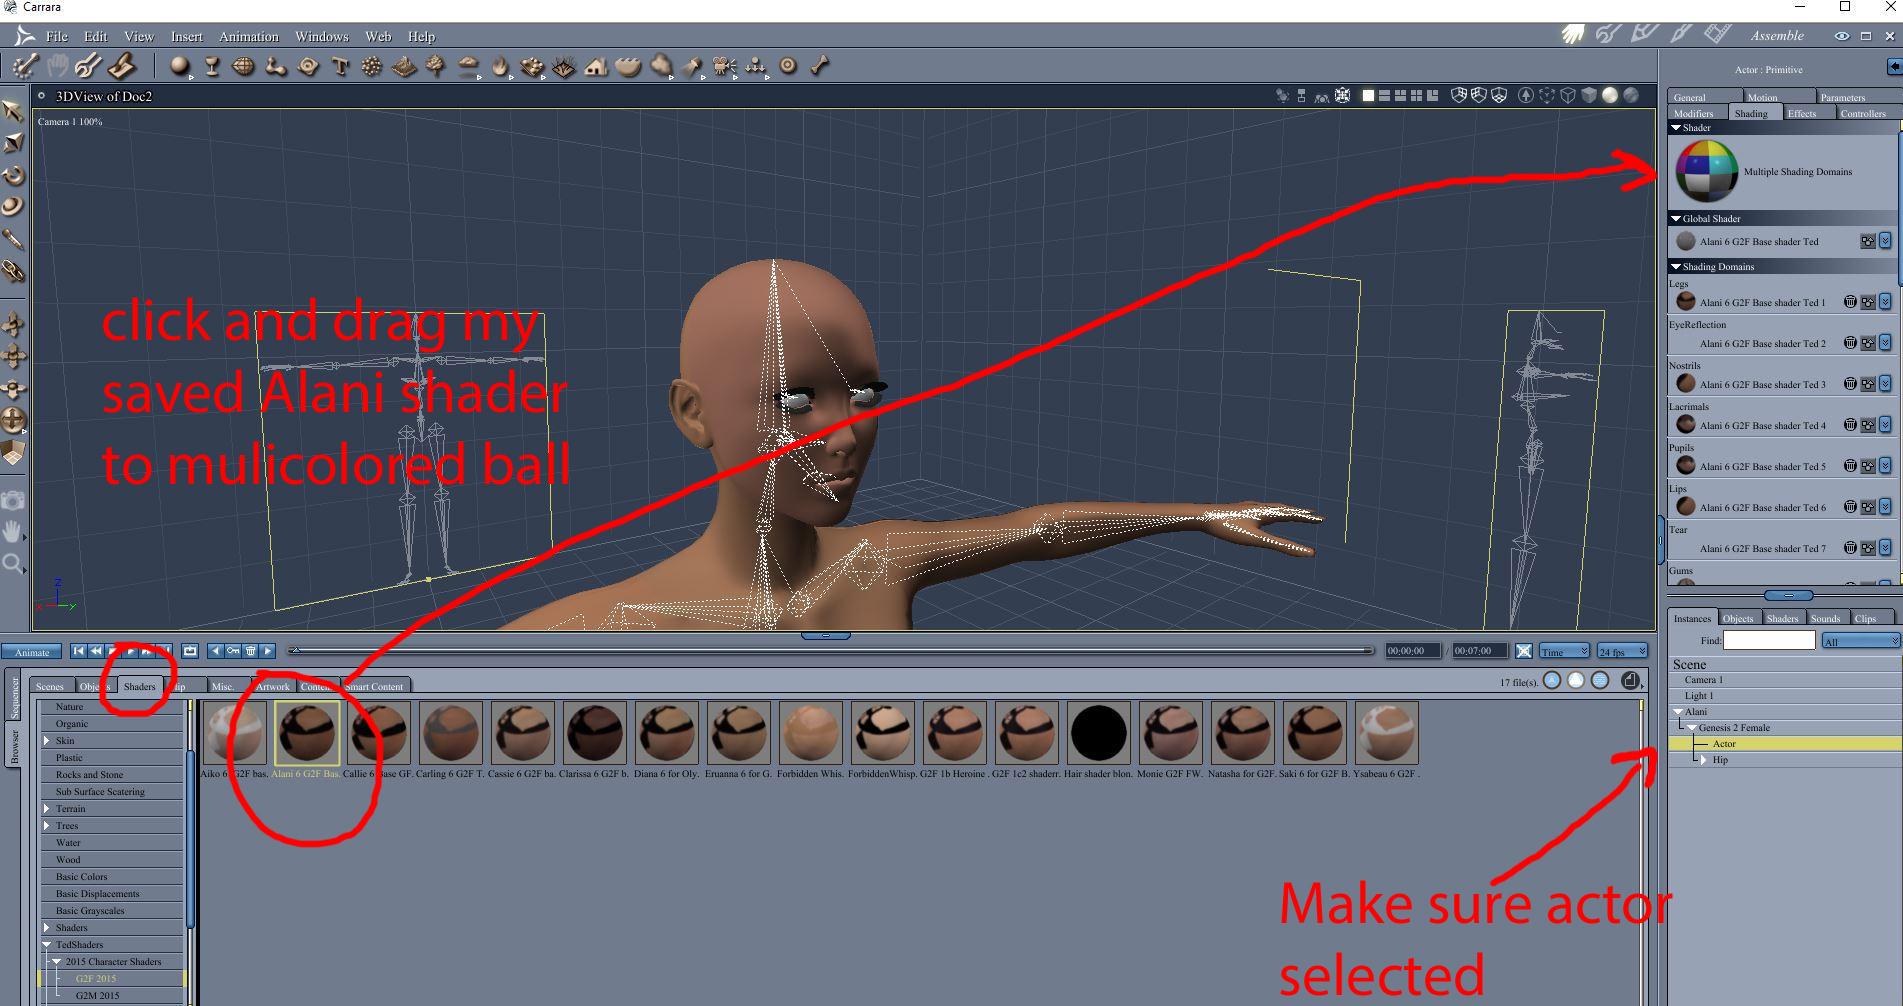Open the Insert menu

(x=187, y=36)
